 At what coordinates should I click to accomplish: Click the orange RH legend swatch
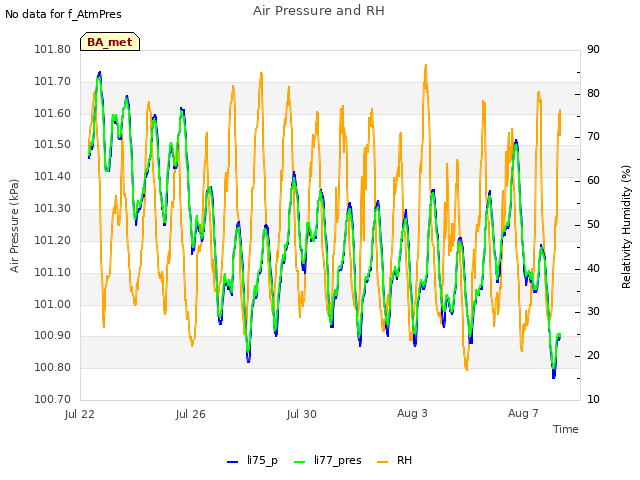coord(382,462)
